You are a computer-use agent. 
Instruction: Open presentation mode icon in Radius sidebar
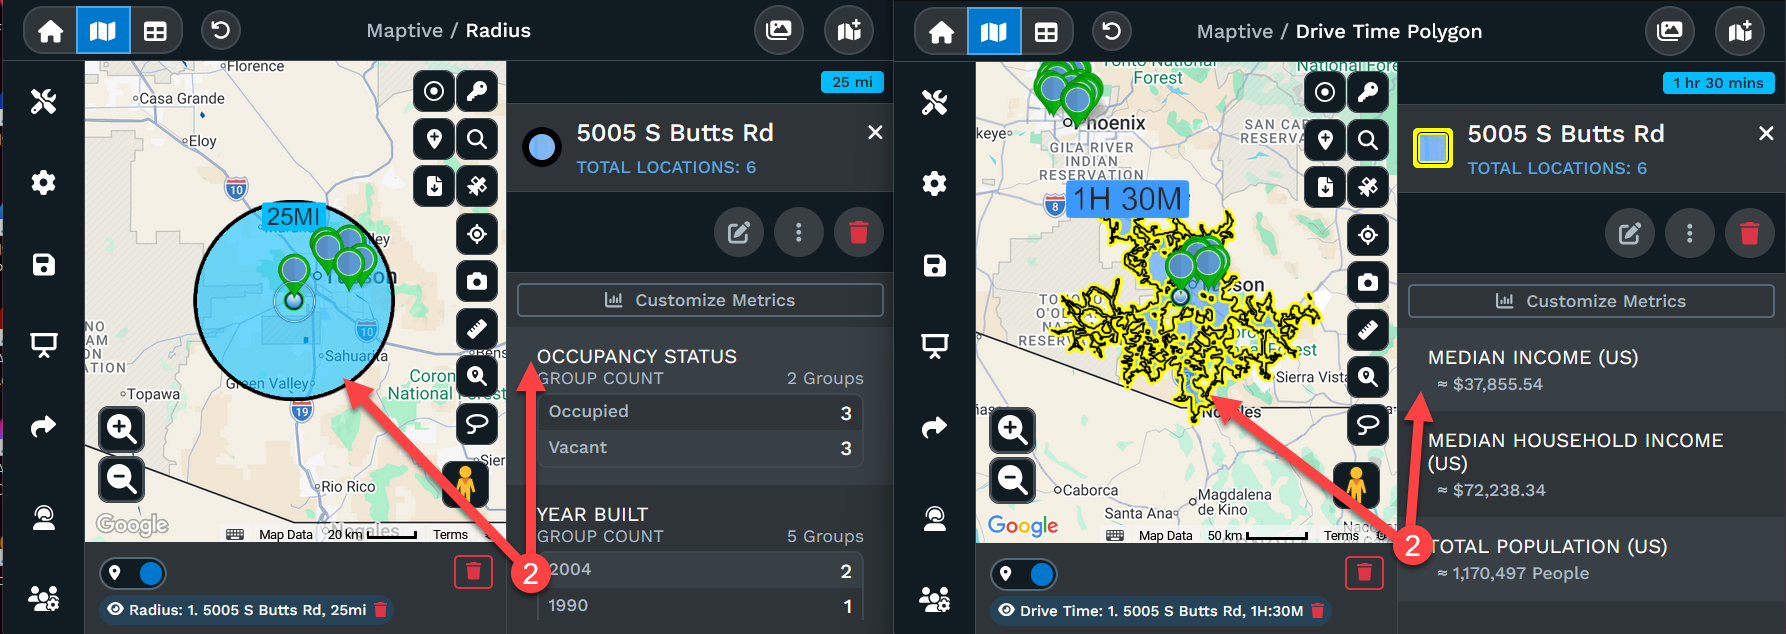[x=43, y=346]
